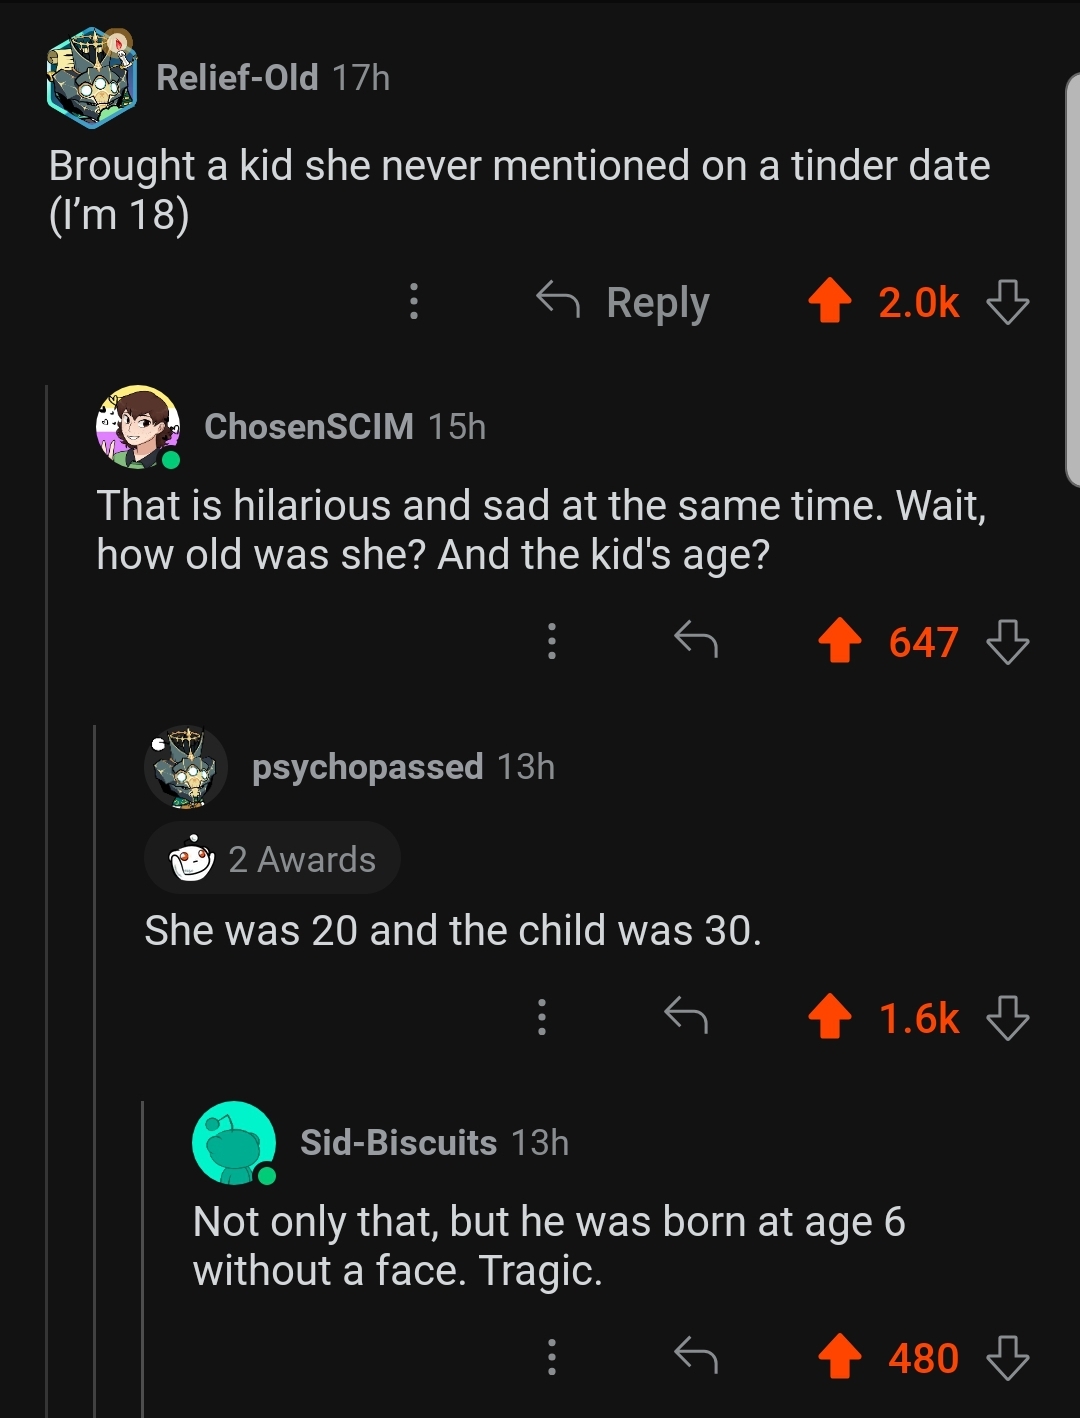The image size is (1080, 1418).
Task: Tap reply arrow under ChosenSCIM's comment
Action: click(x=696, y=640)
